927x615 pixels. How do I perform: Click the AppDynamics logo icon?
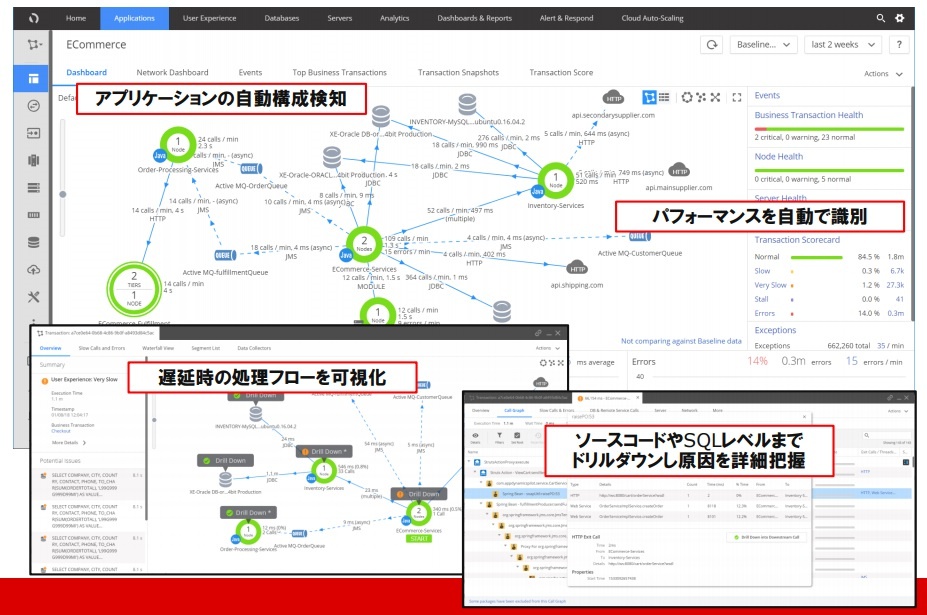(x=34, y=18)
